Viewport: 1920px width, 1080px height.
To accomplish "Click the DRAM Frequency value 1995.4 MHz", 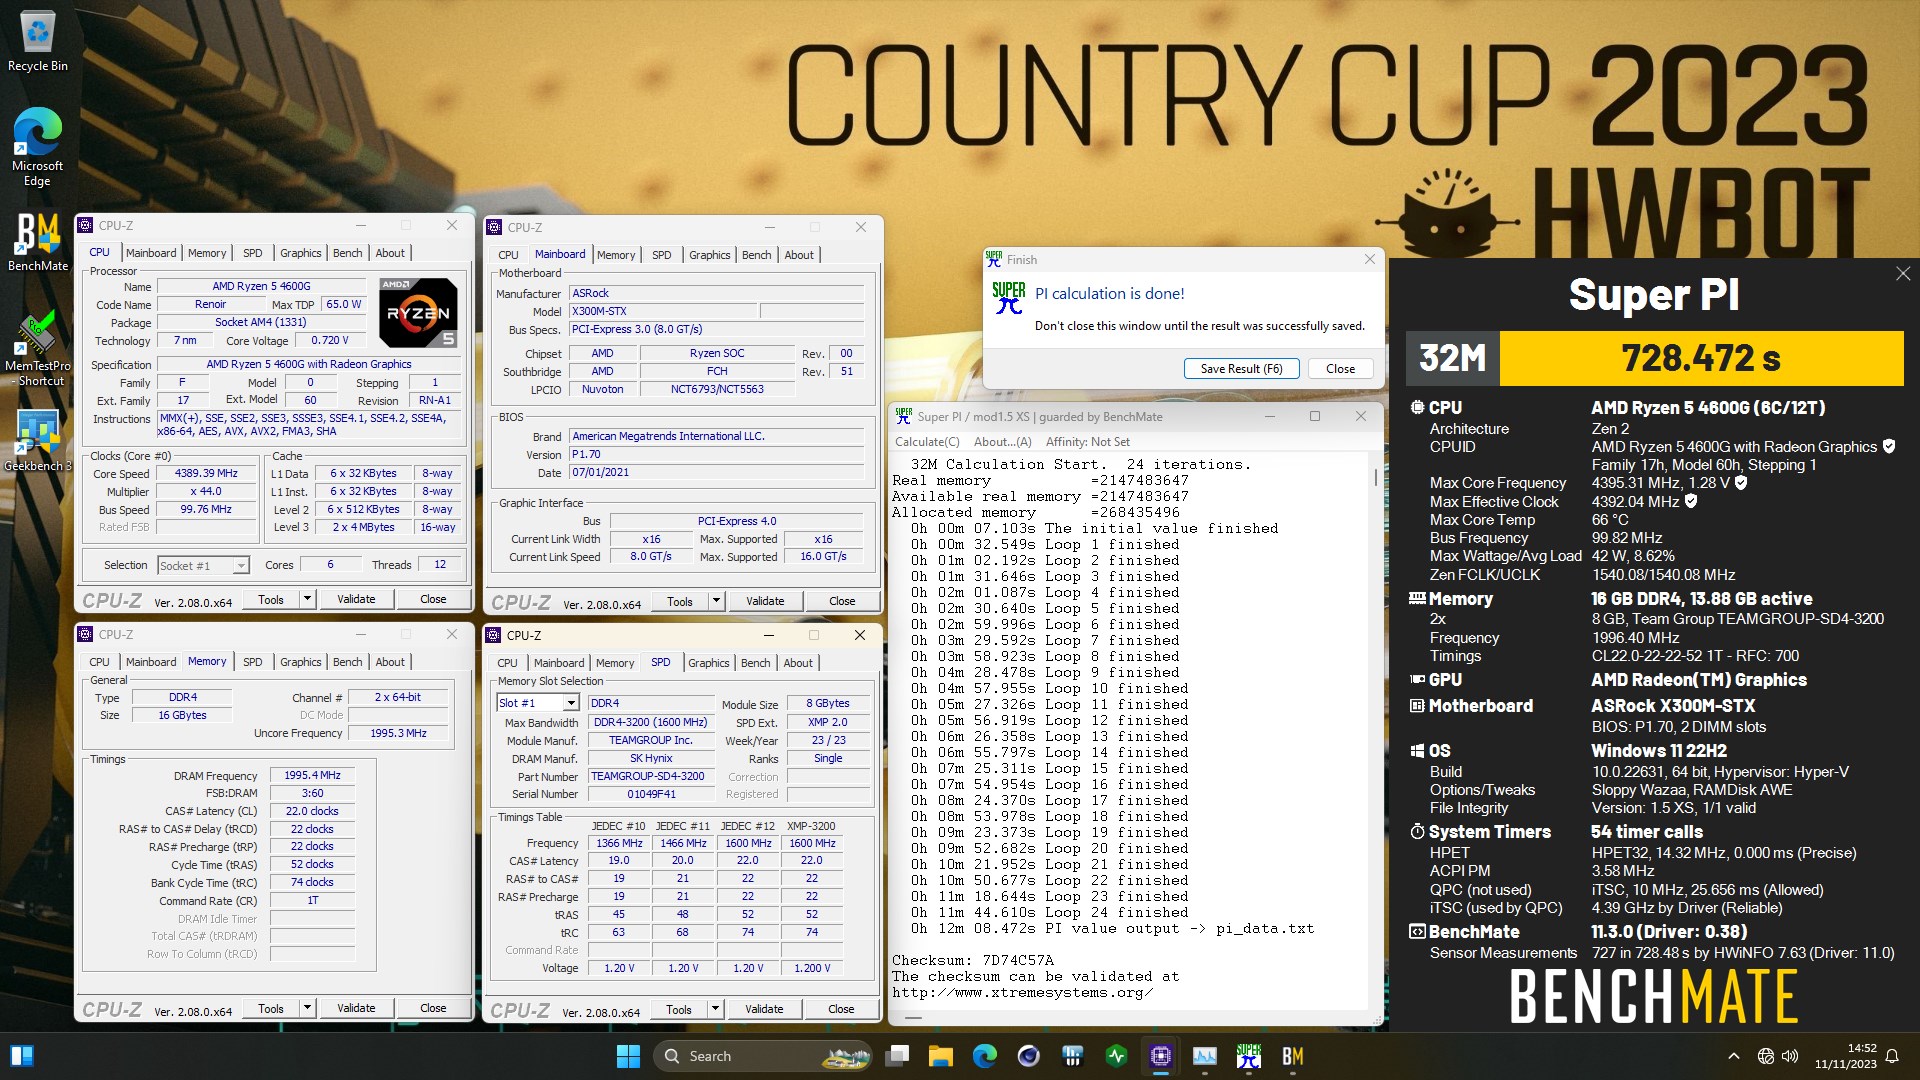I will point(312,775).
